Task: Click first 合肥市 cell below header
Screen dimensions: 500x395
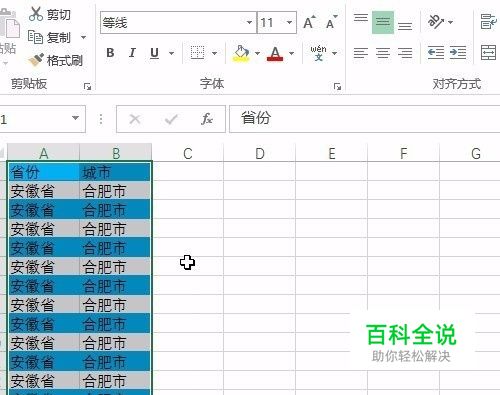Action: (x=116, y=191)
